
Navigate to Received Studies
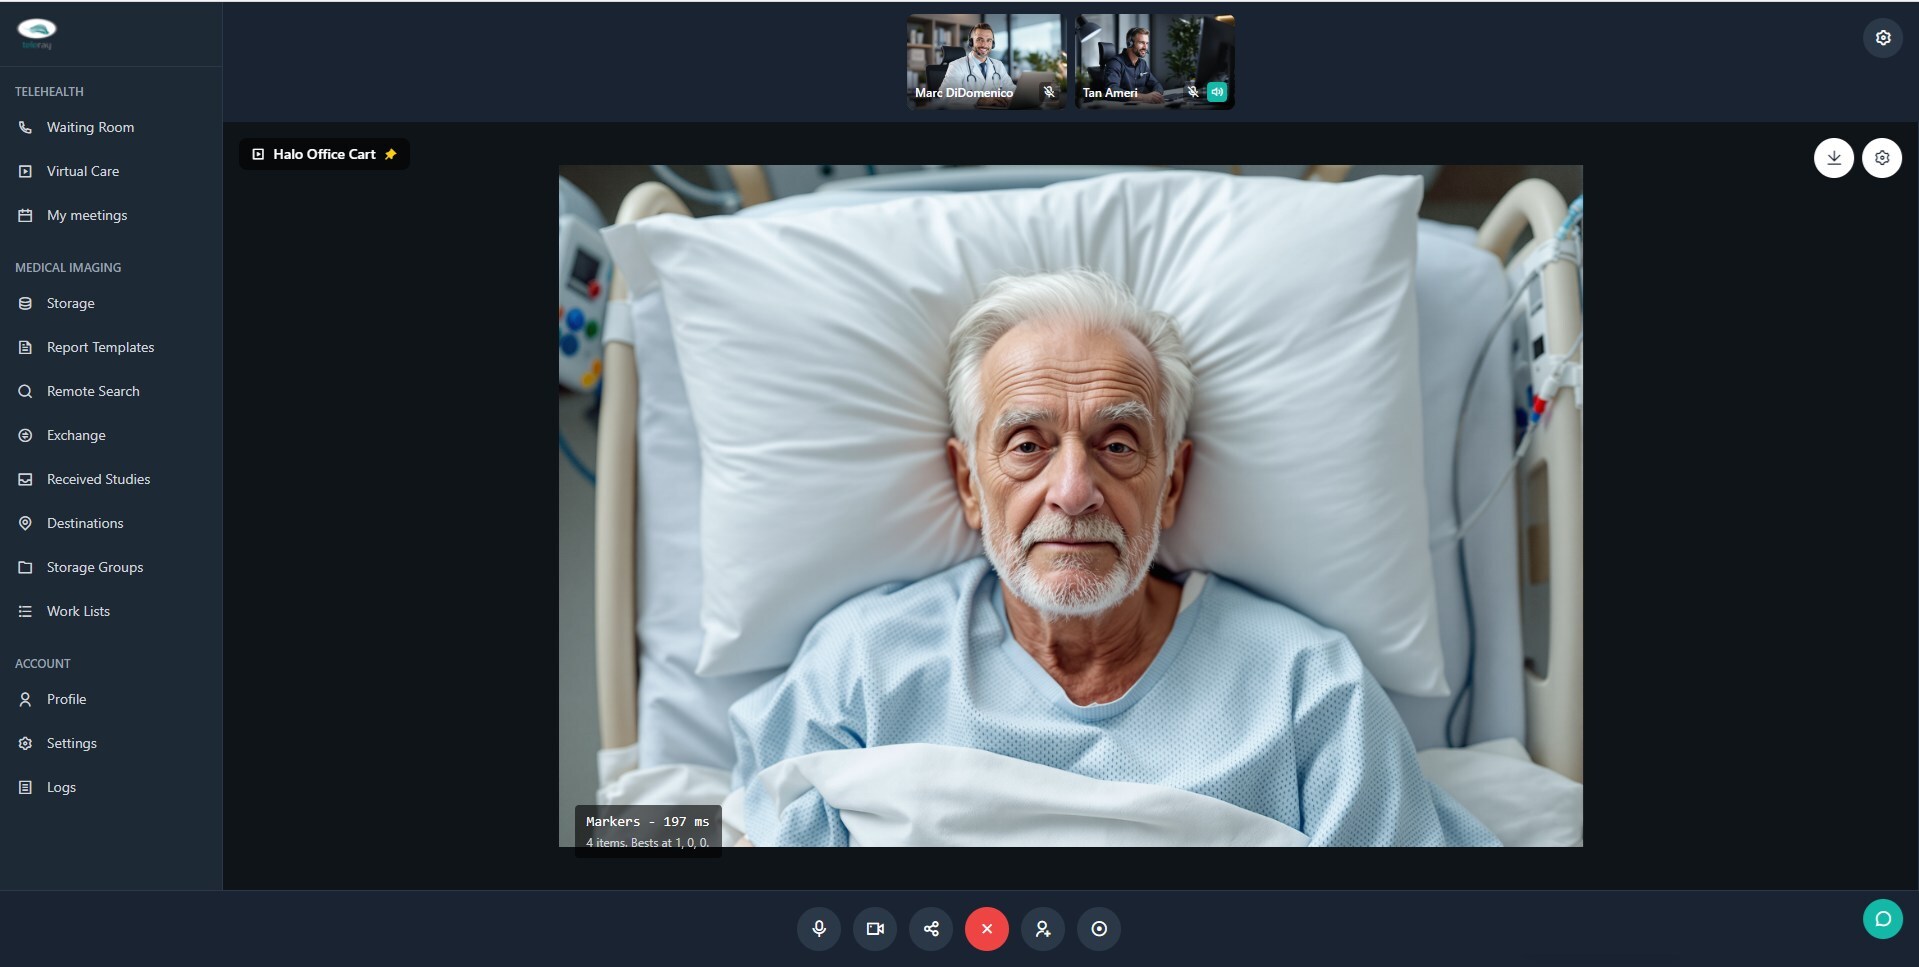click(98, 479)
